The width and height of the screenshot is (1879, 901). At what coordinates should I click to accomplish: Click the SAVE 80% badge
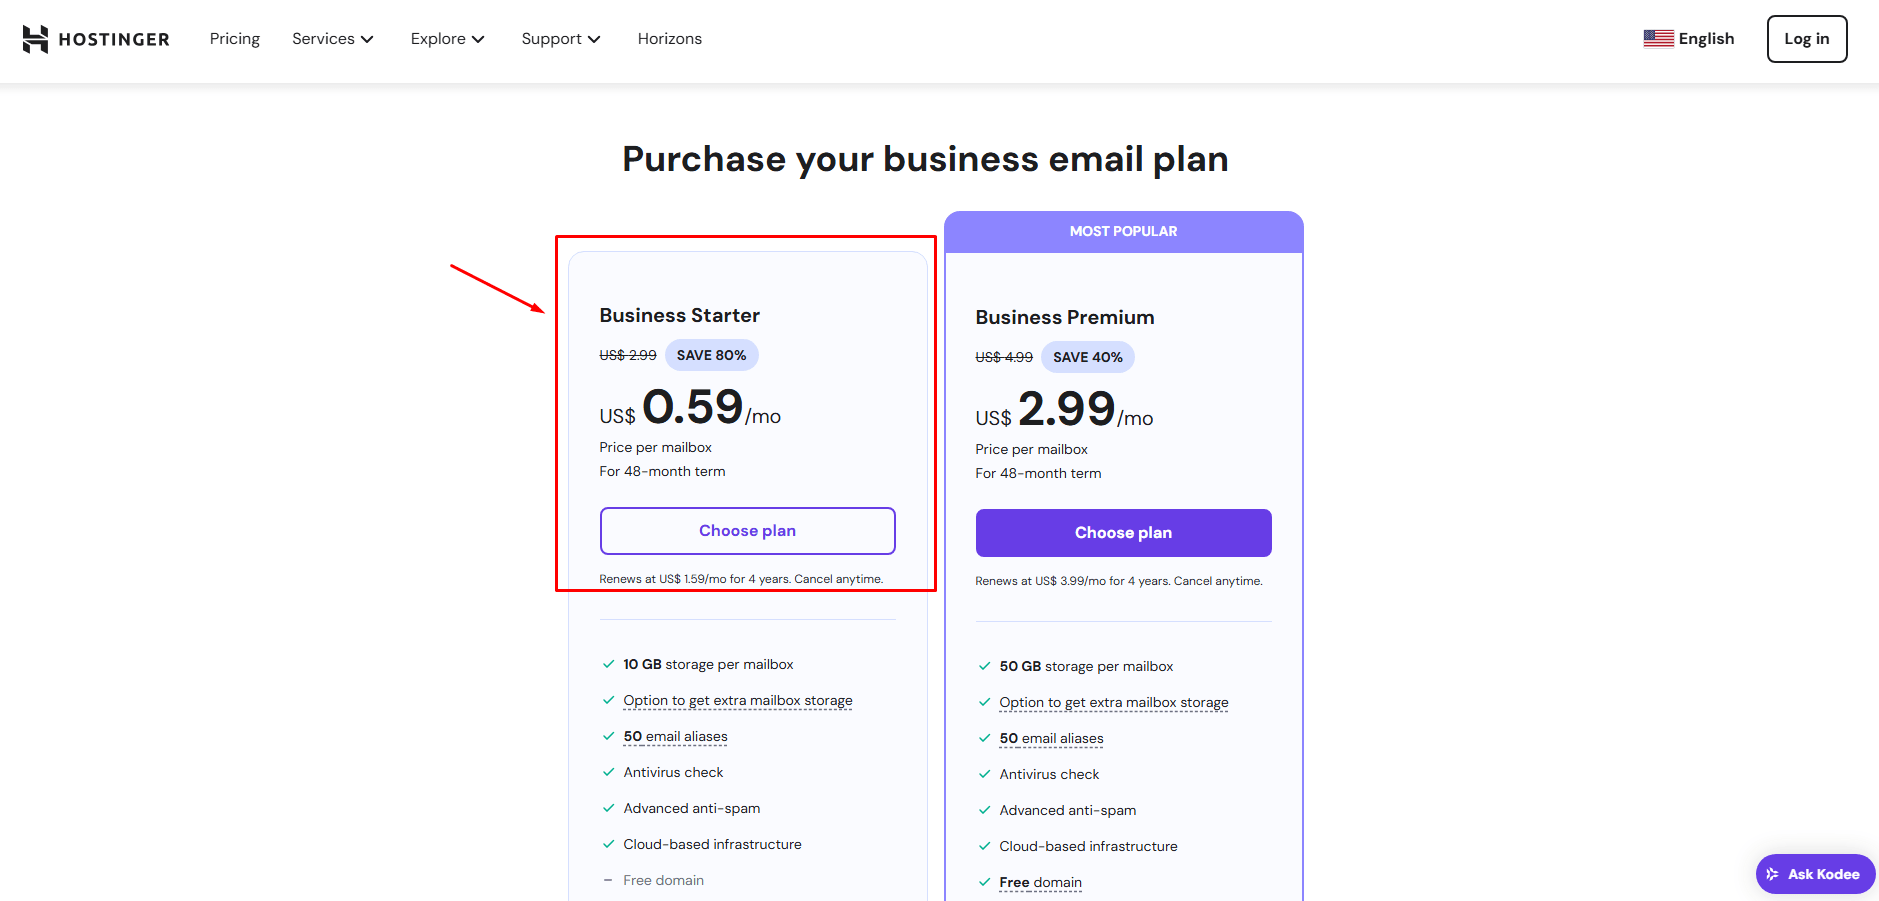pyautogui.click(x=711, y=355)
